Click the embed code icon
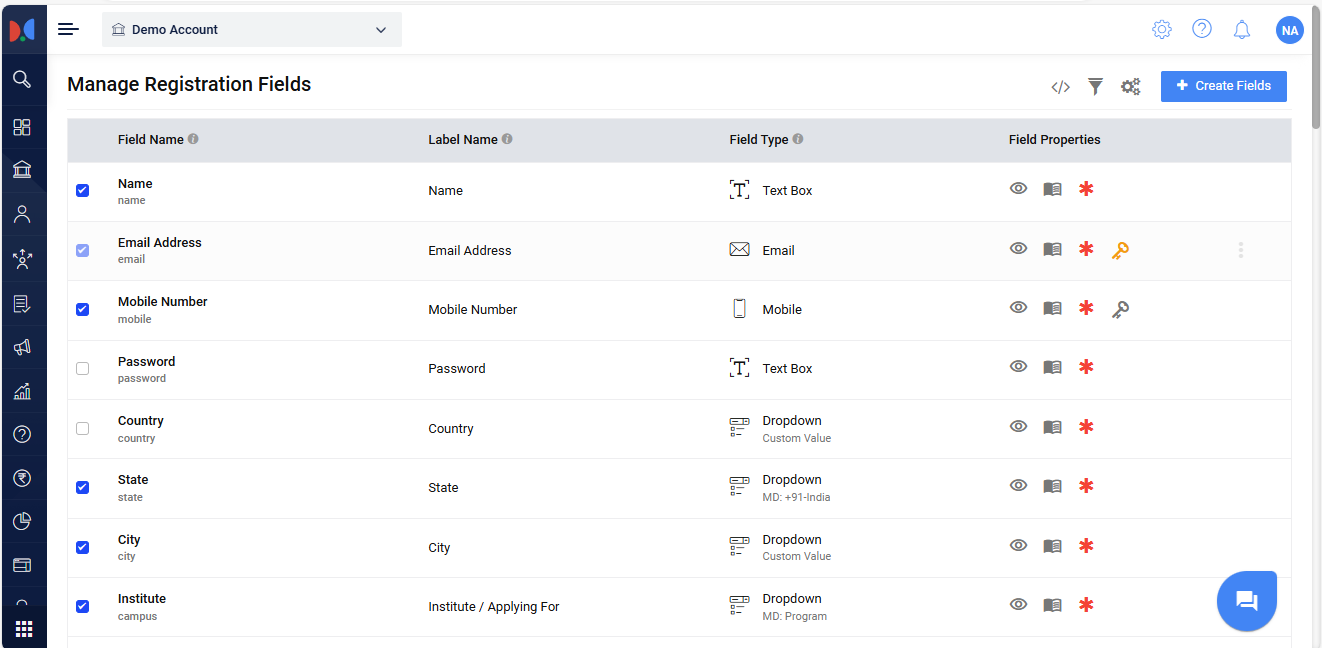Viewport: 1322px width, 648px height. [1060, 87]
